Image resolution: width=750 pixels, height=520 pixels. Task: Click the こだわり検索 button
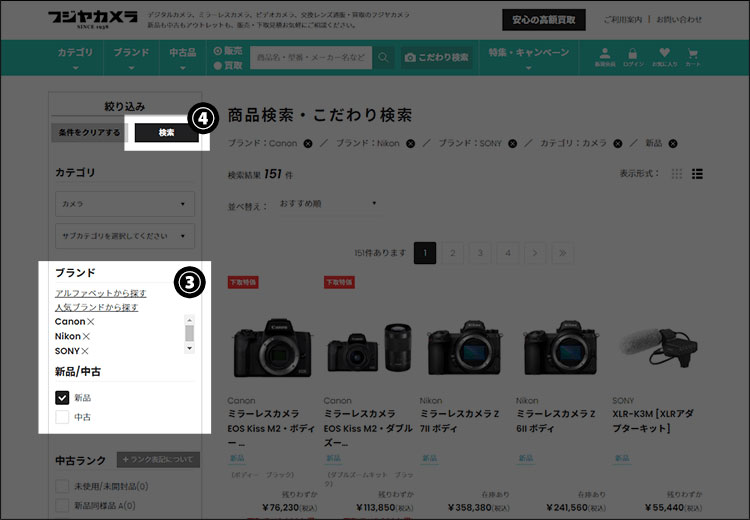point(437,57)
